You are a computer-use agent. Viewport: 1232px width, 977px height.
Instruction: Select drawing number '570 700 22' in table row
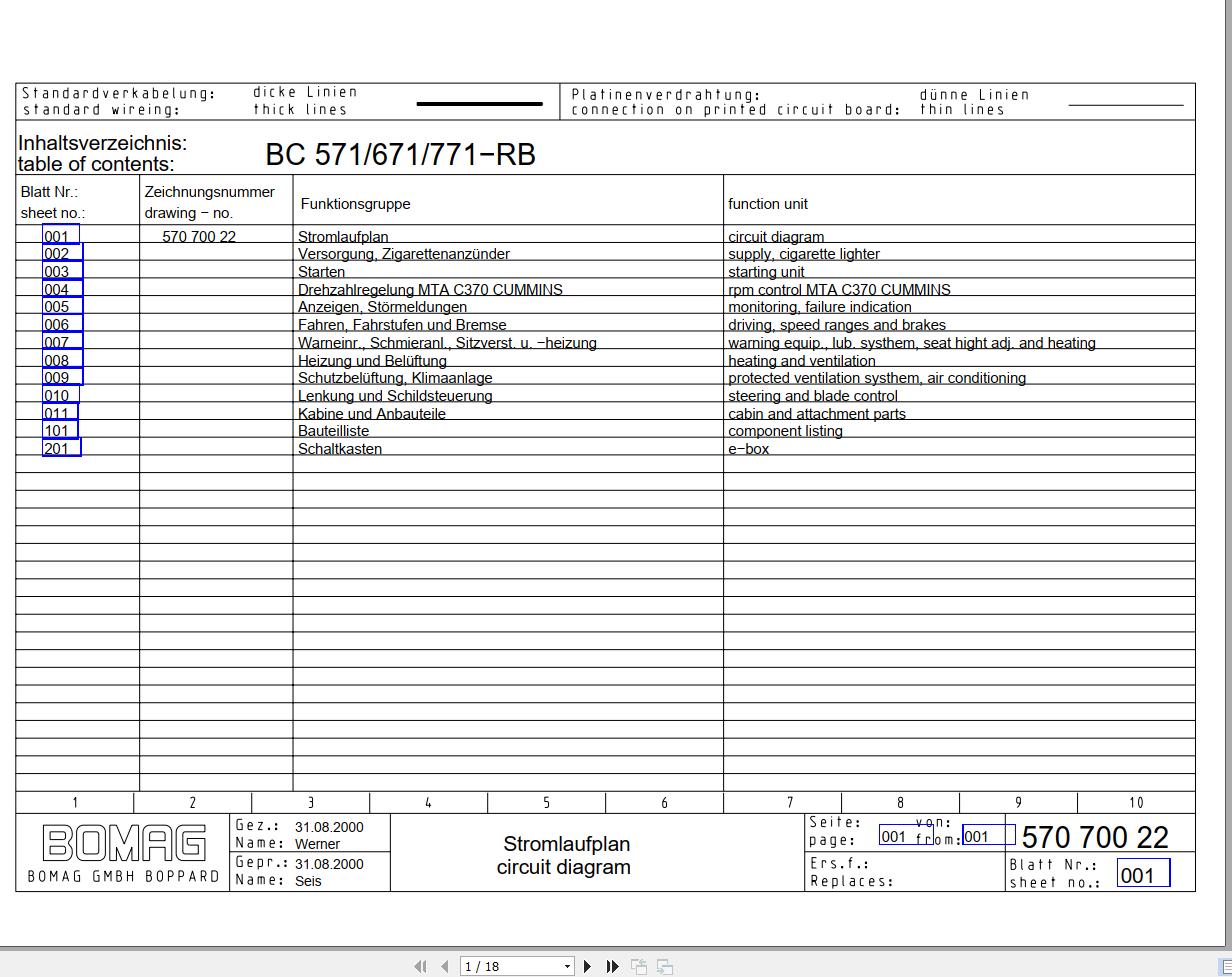point(199,237)
